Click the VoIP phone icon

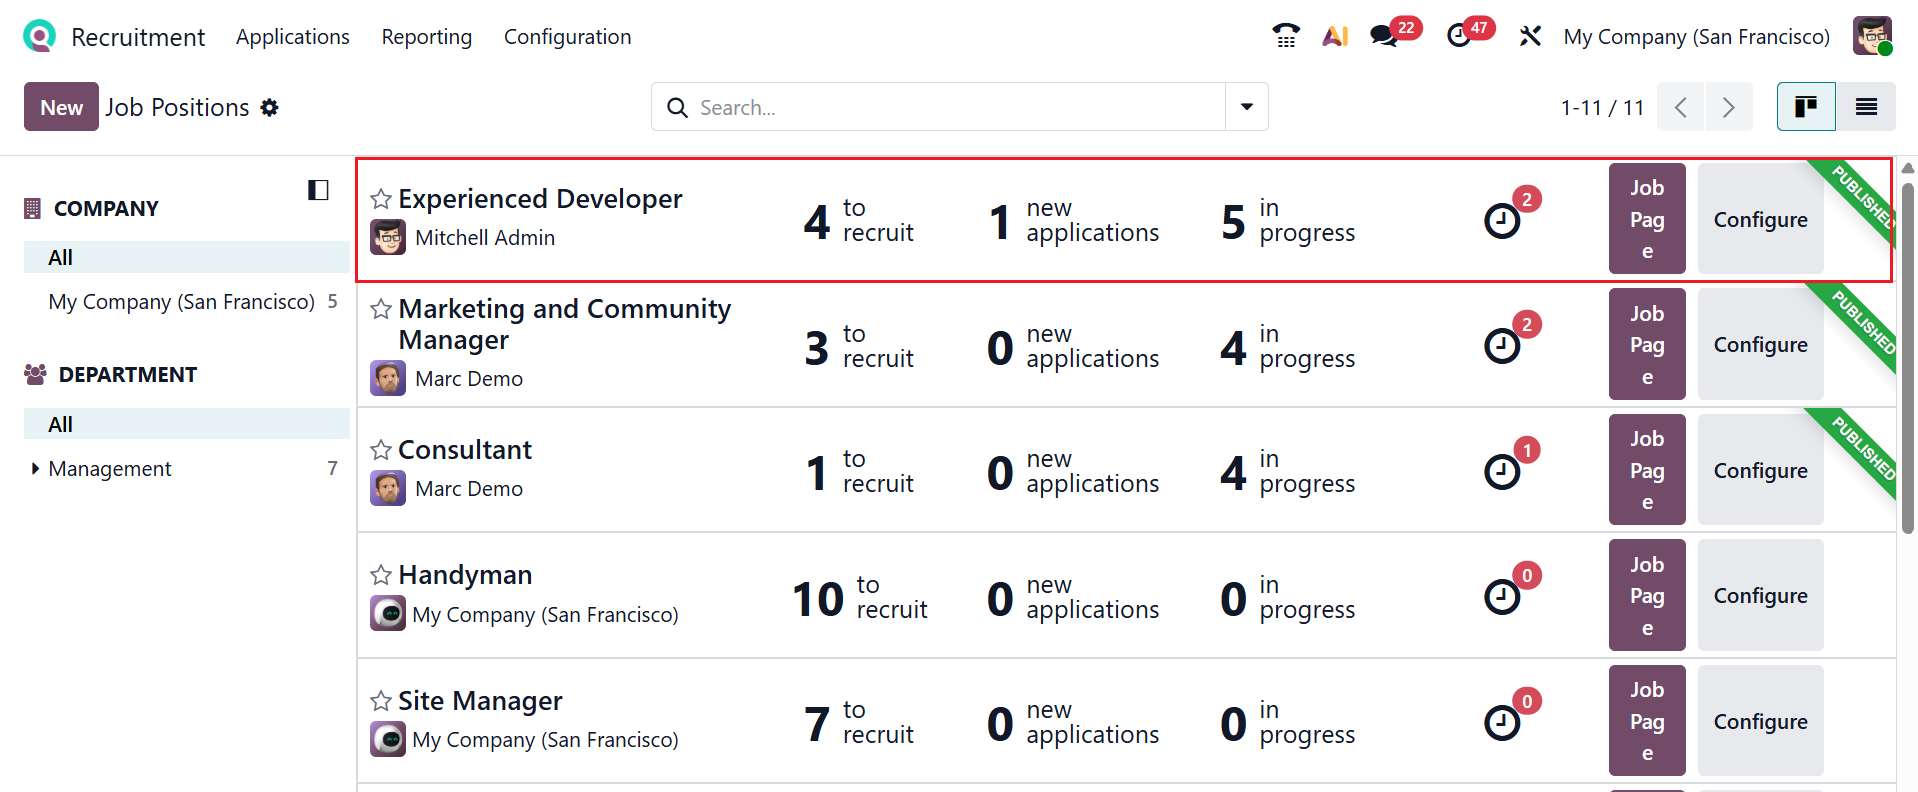[1285, 37]
